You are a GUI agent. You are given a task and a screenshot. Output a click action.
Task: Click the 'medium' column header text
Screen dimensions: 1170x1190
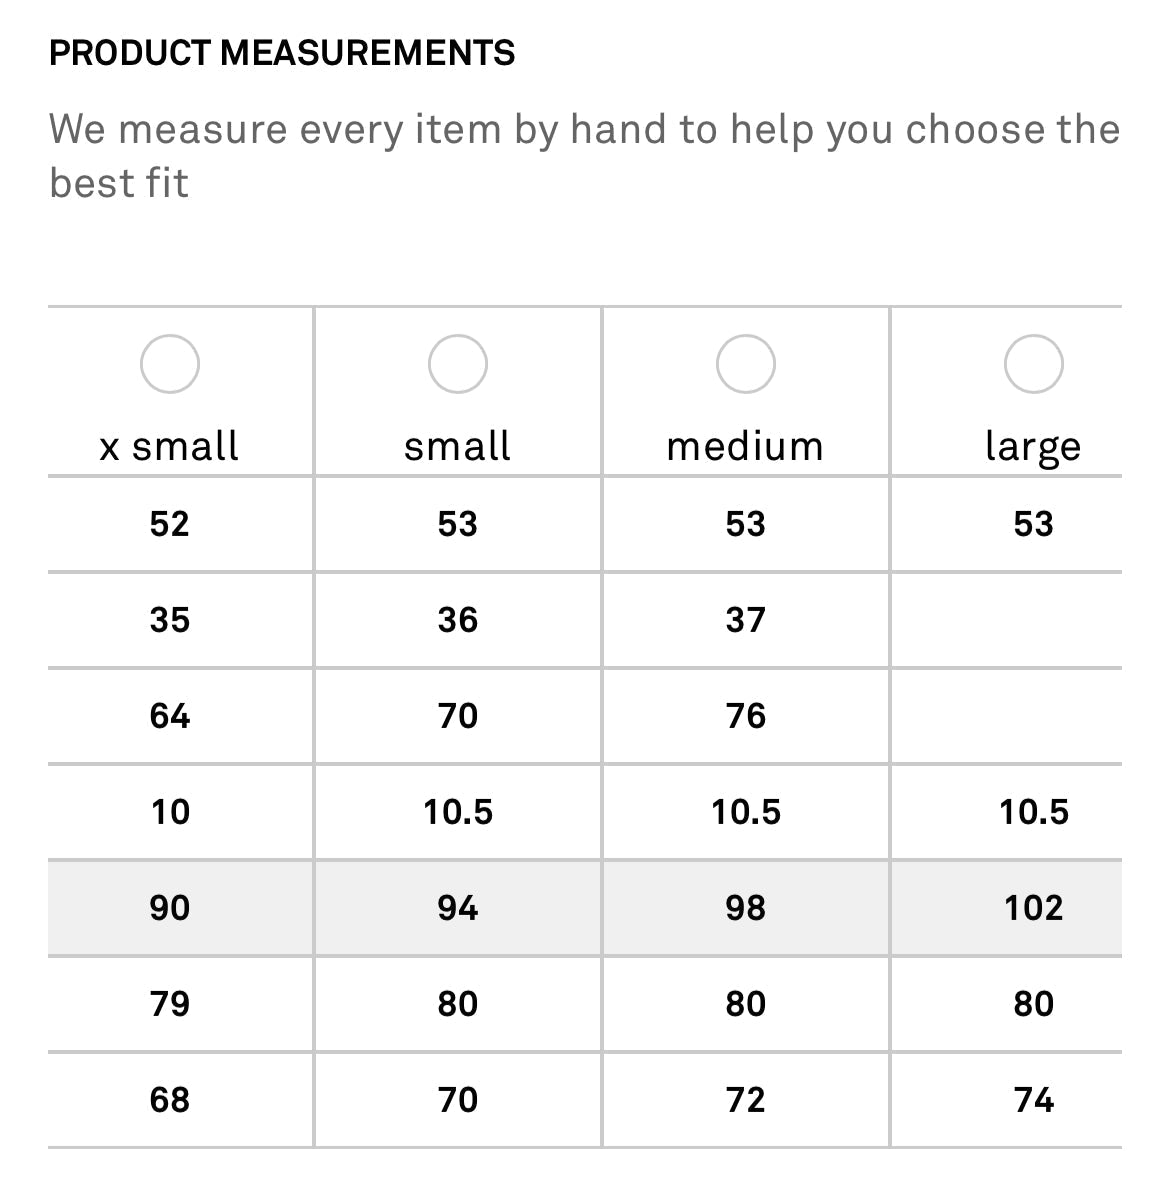746,446
